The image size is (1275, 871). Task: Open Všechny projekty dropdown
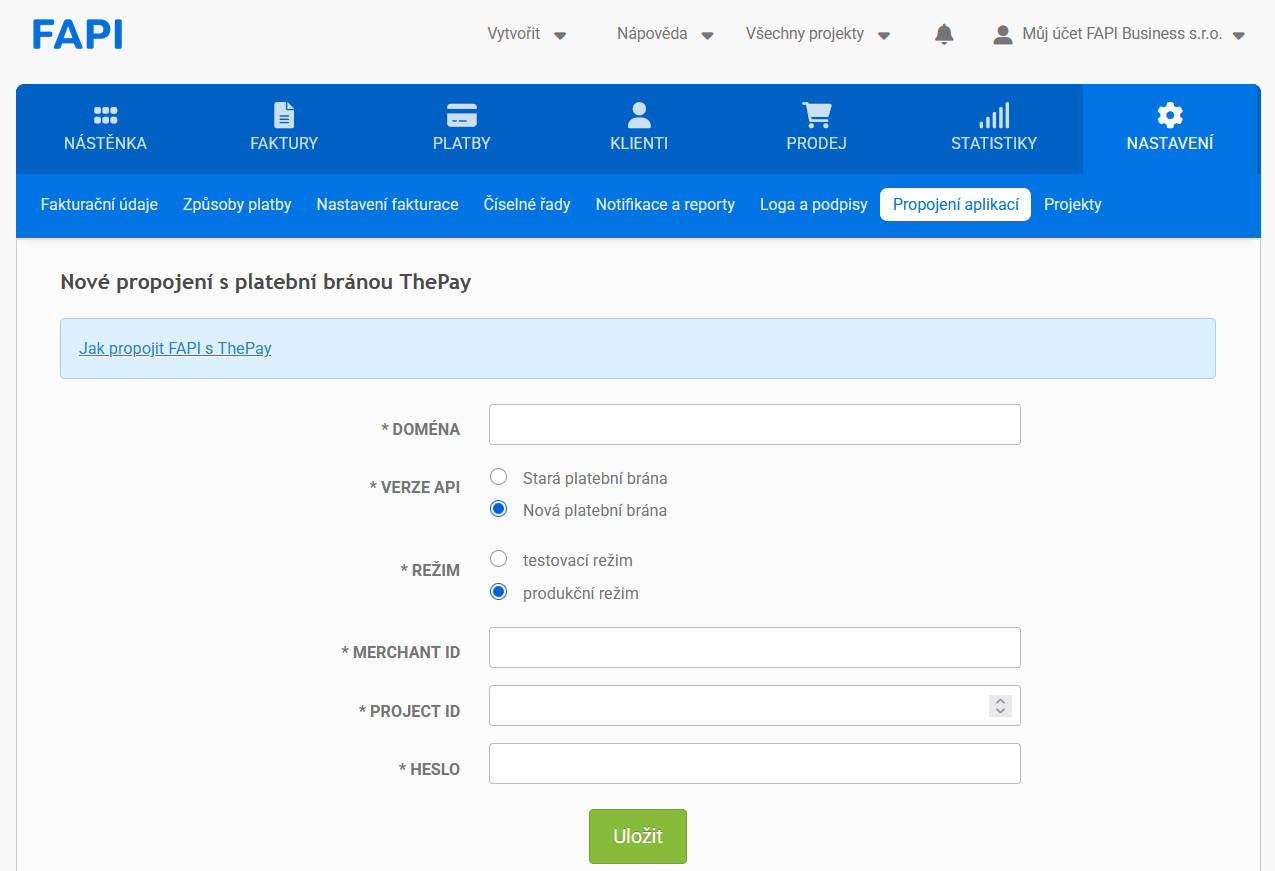click(818, 34)
